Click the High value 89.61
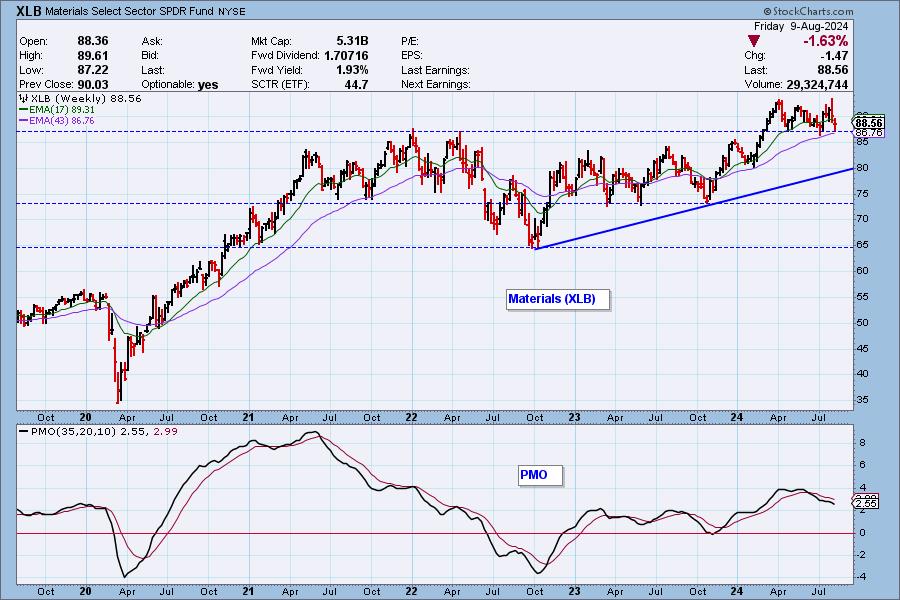This screenshot has height=600, width=900. click(x=92, y=56)
